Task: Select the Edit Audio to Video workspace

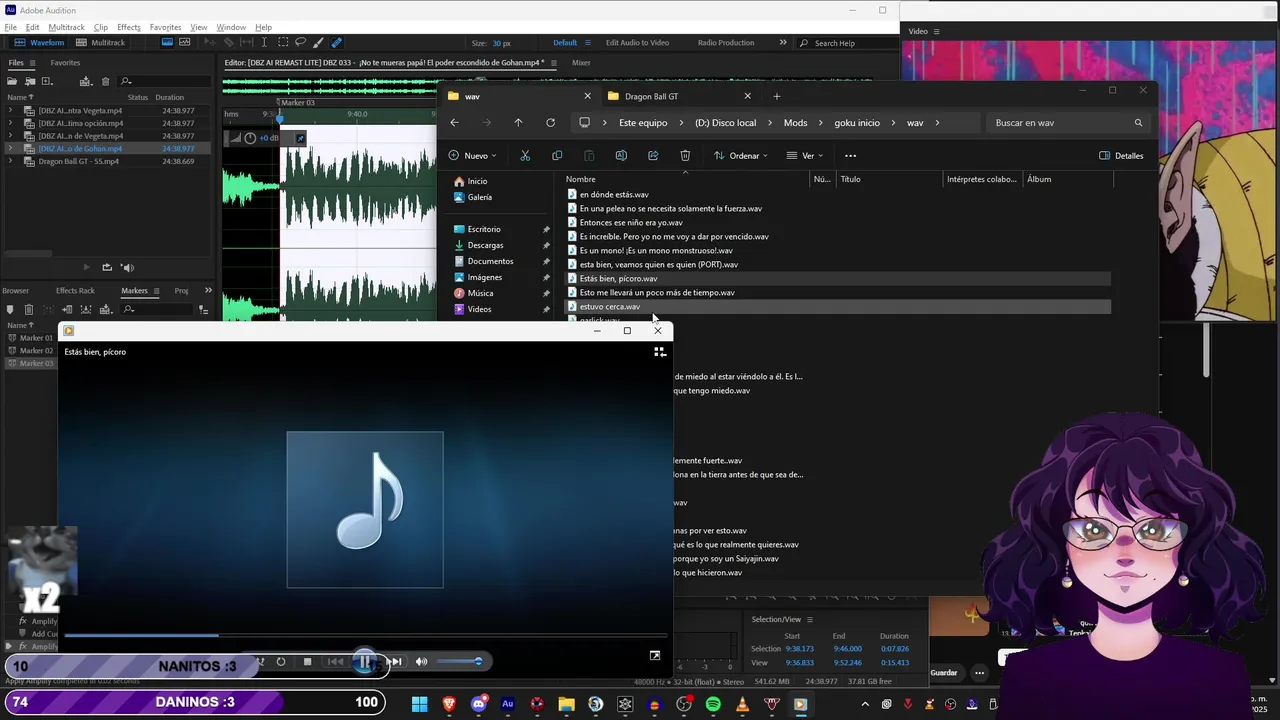Action: tap(637, 43)
